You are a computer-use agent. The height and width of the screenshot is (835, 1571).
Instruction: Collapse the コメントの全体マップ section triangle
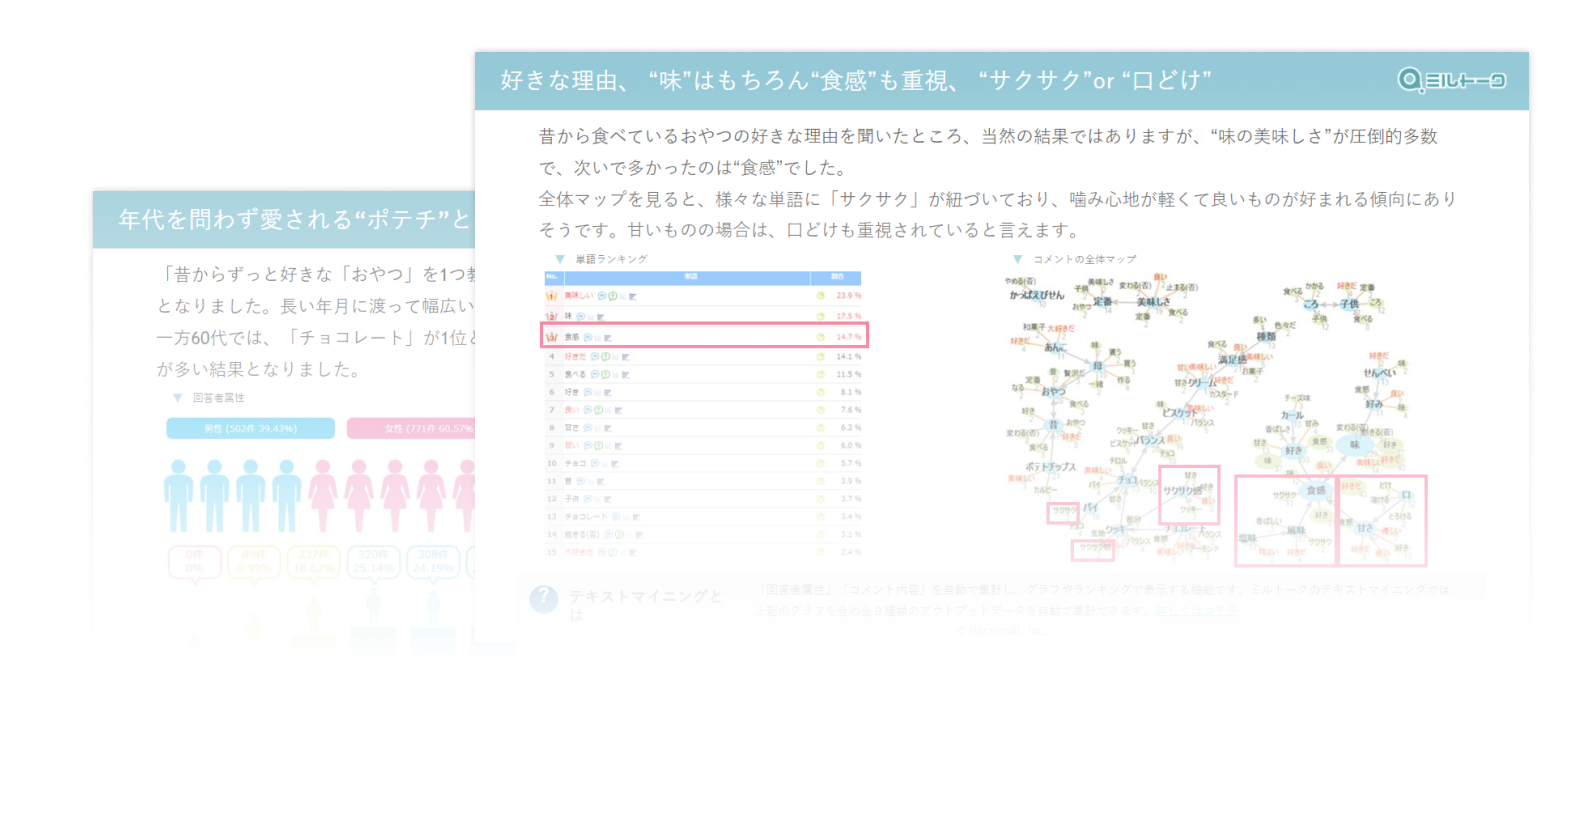click(1018, 259)
